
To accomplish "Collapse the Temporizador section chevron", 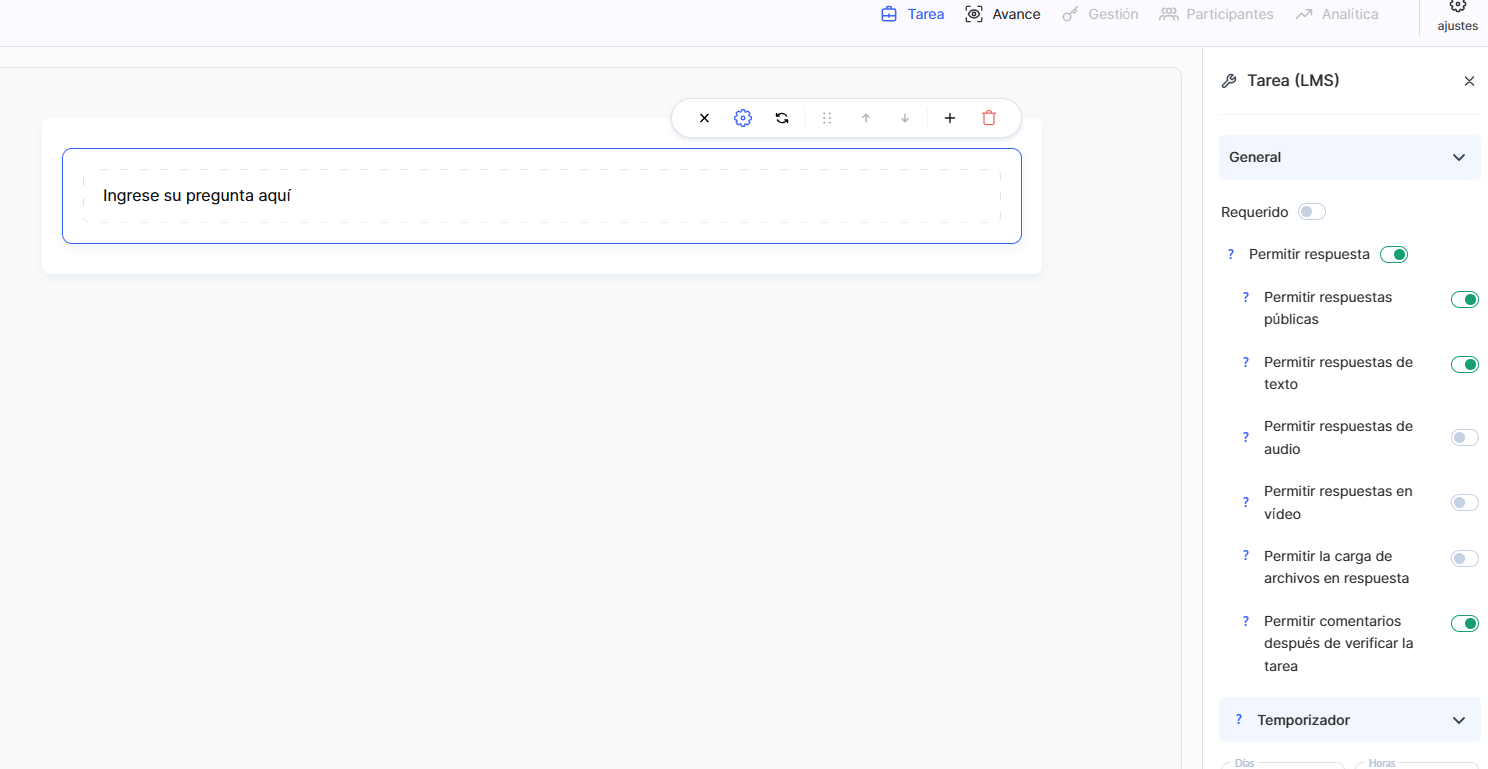I will pyautogui.click(x=1458, y=721).
